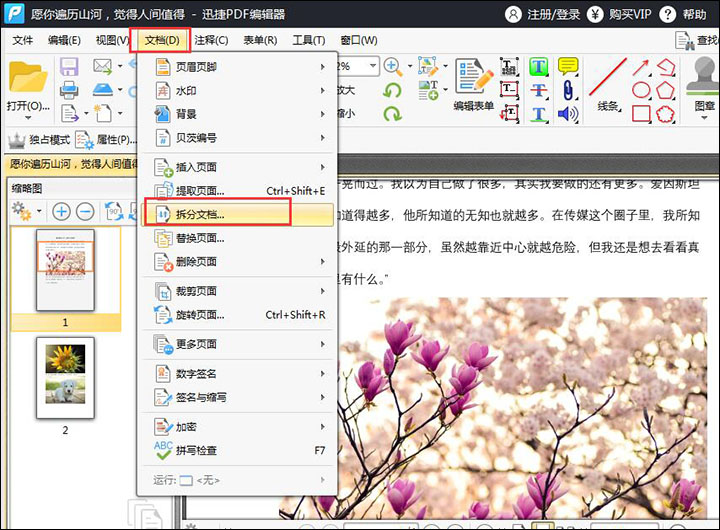Expand the 水印 submenu
720x530 pixels.
point(238,90)
